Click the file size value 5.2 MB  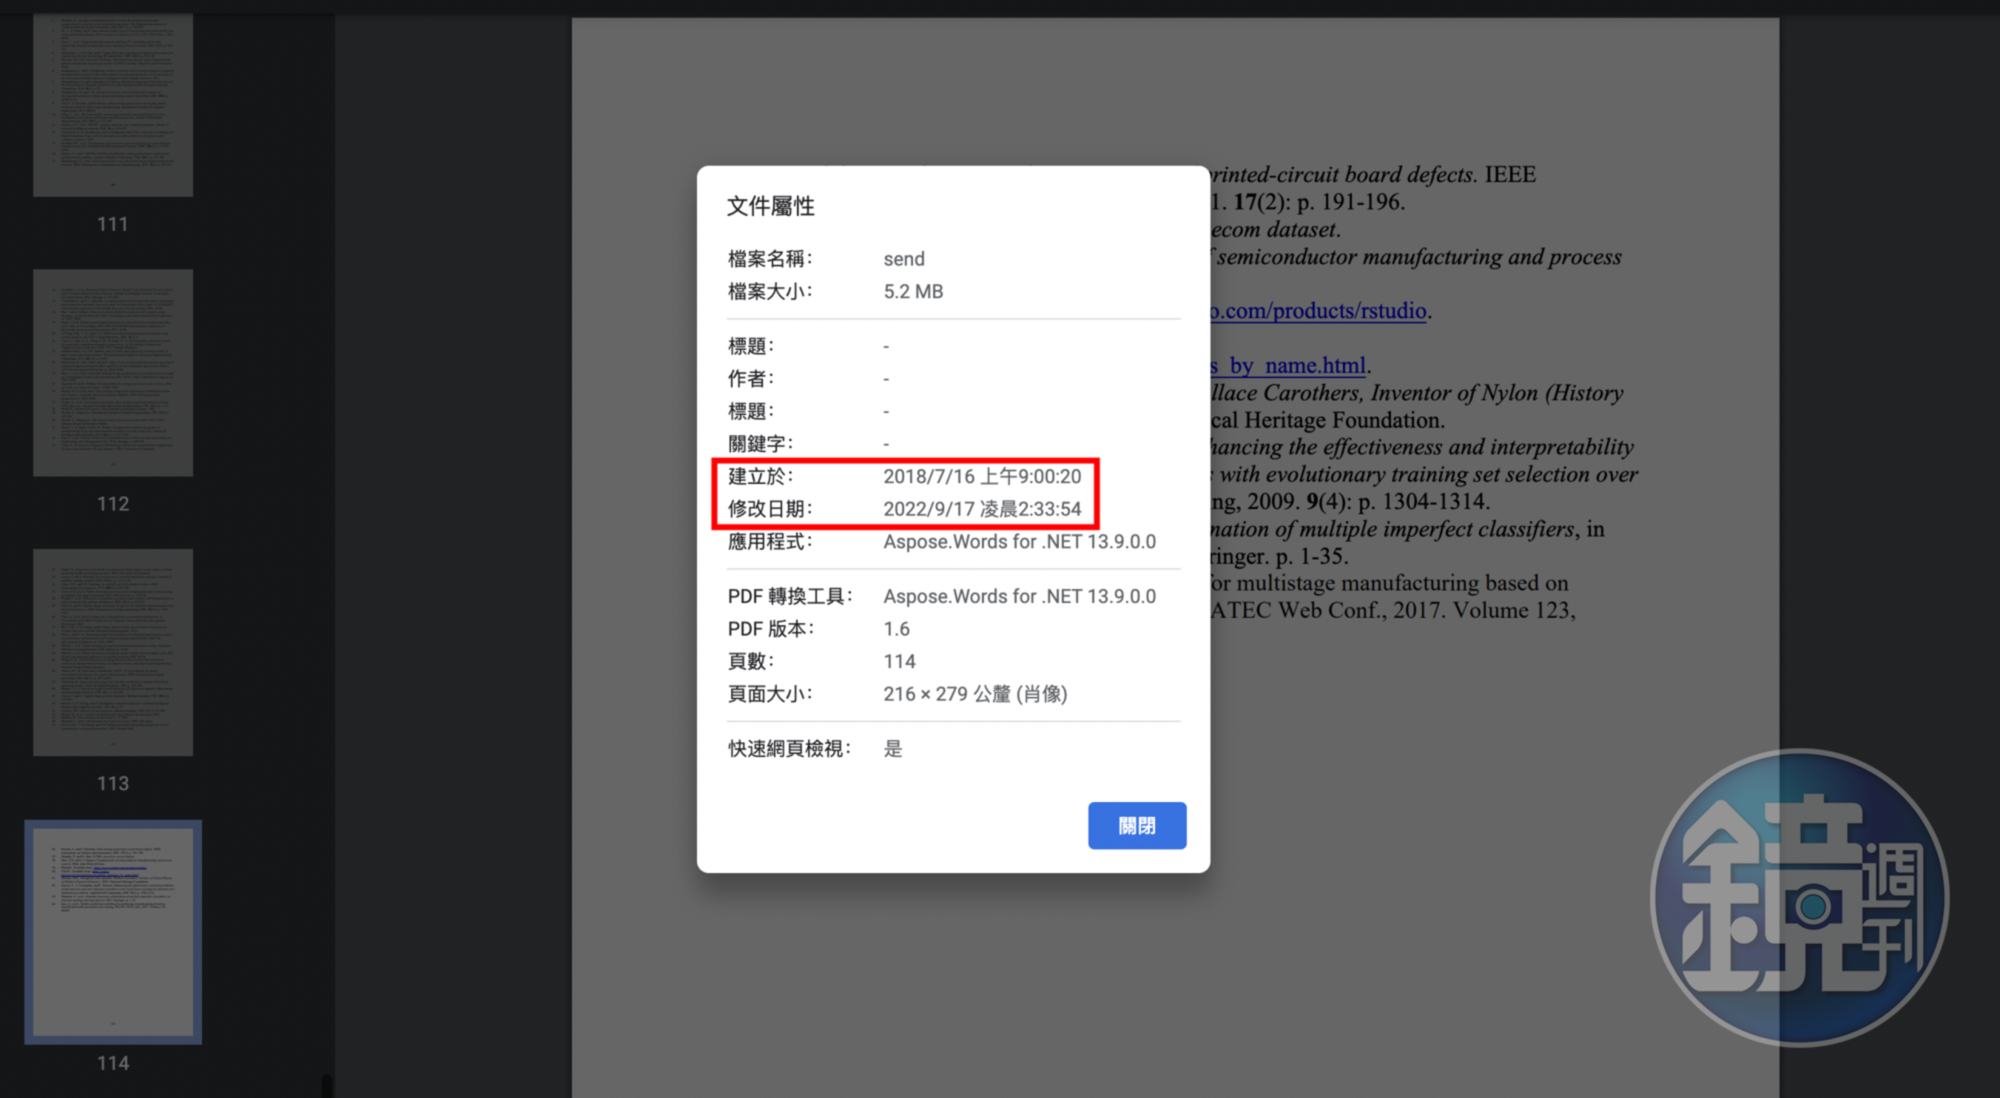pyautogui.click(x=913, y=291)
